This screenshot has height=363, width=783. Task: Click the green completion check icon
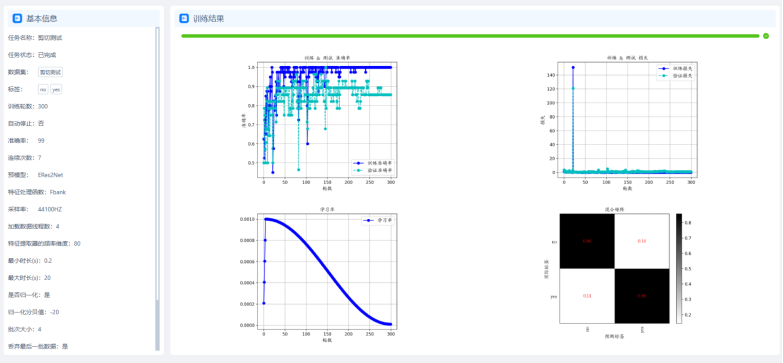[x=766, y=36]
